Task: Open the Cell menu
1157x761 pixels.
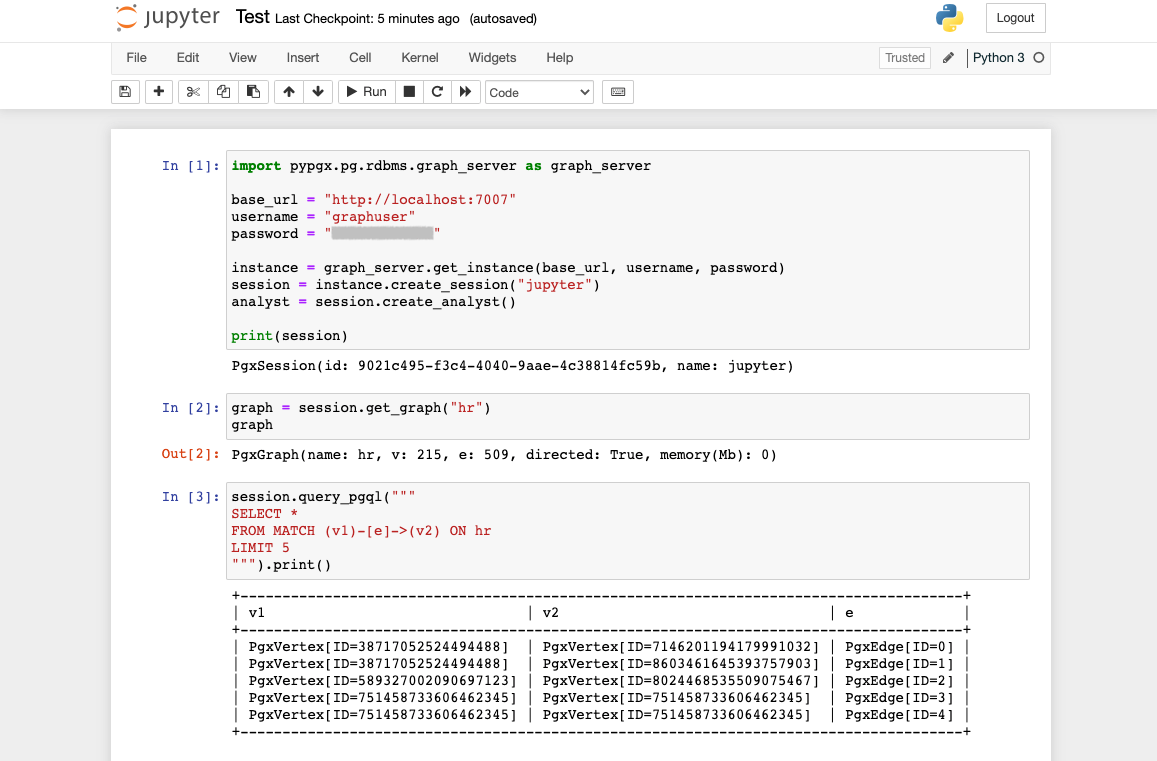Action: (360, 58)
